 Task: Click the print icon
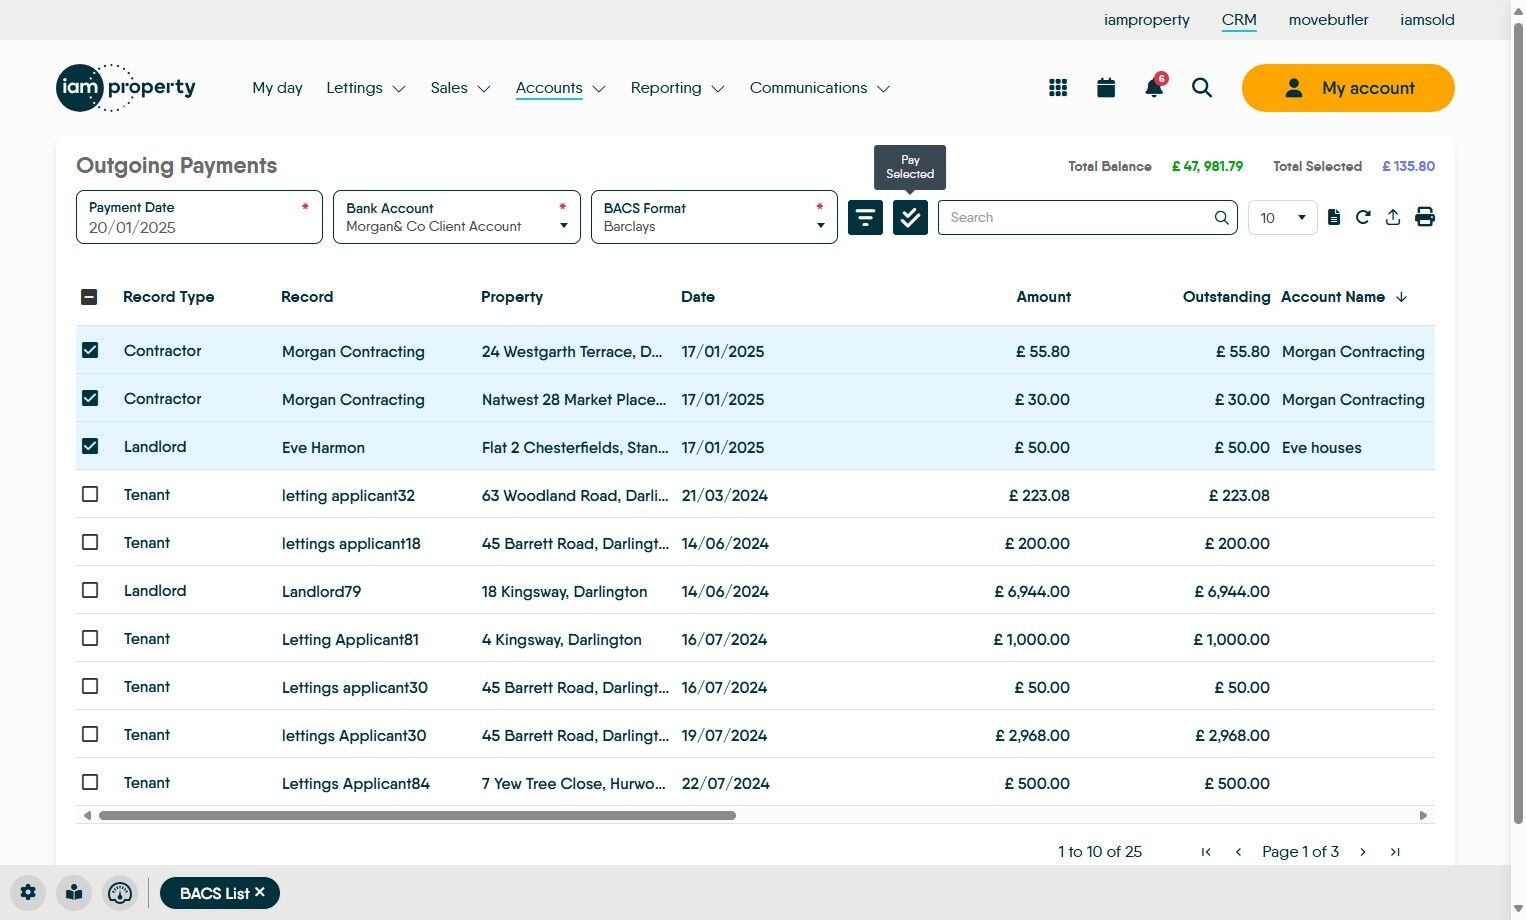coord(1425,217)
